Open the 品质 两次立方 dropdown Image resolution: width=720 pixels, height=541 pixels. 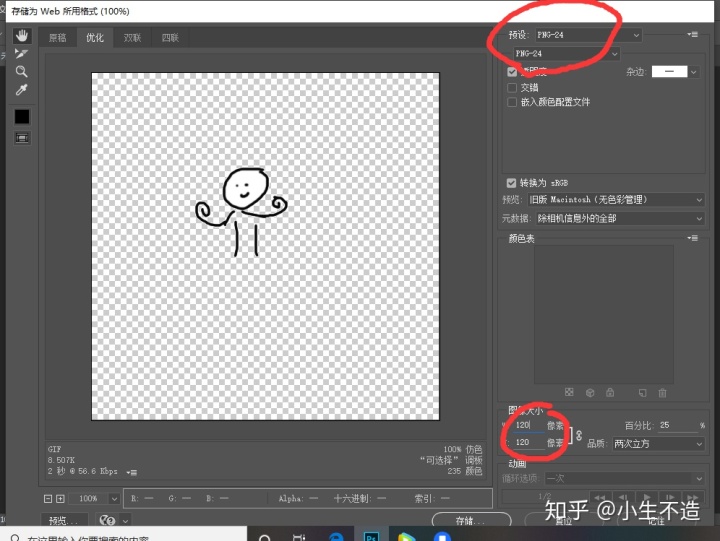[658, 444]
